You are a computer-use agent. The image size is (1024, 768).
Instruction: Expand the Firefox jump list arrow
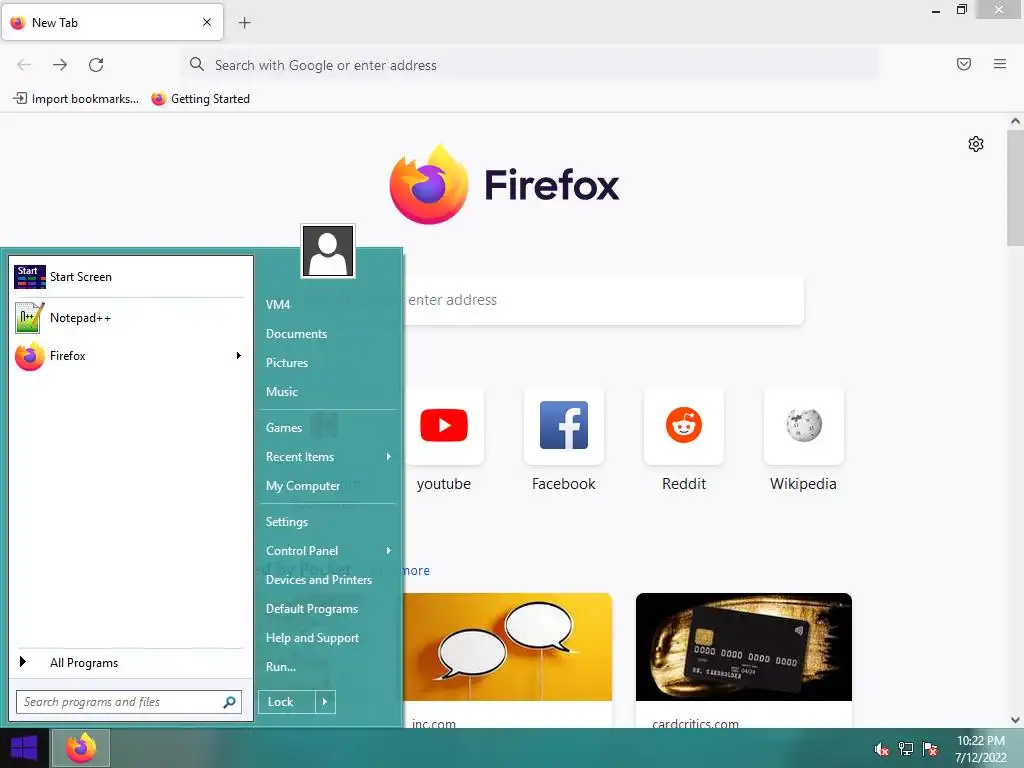(x=239, y=356)
